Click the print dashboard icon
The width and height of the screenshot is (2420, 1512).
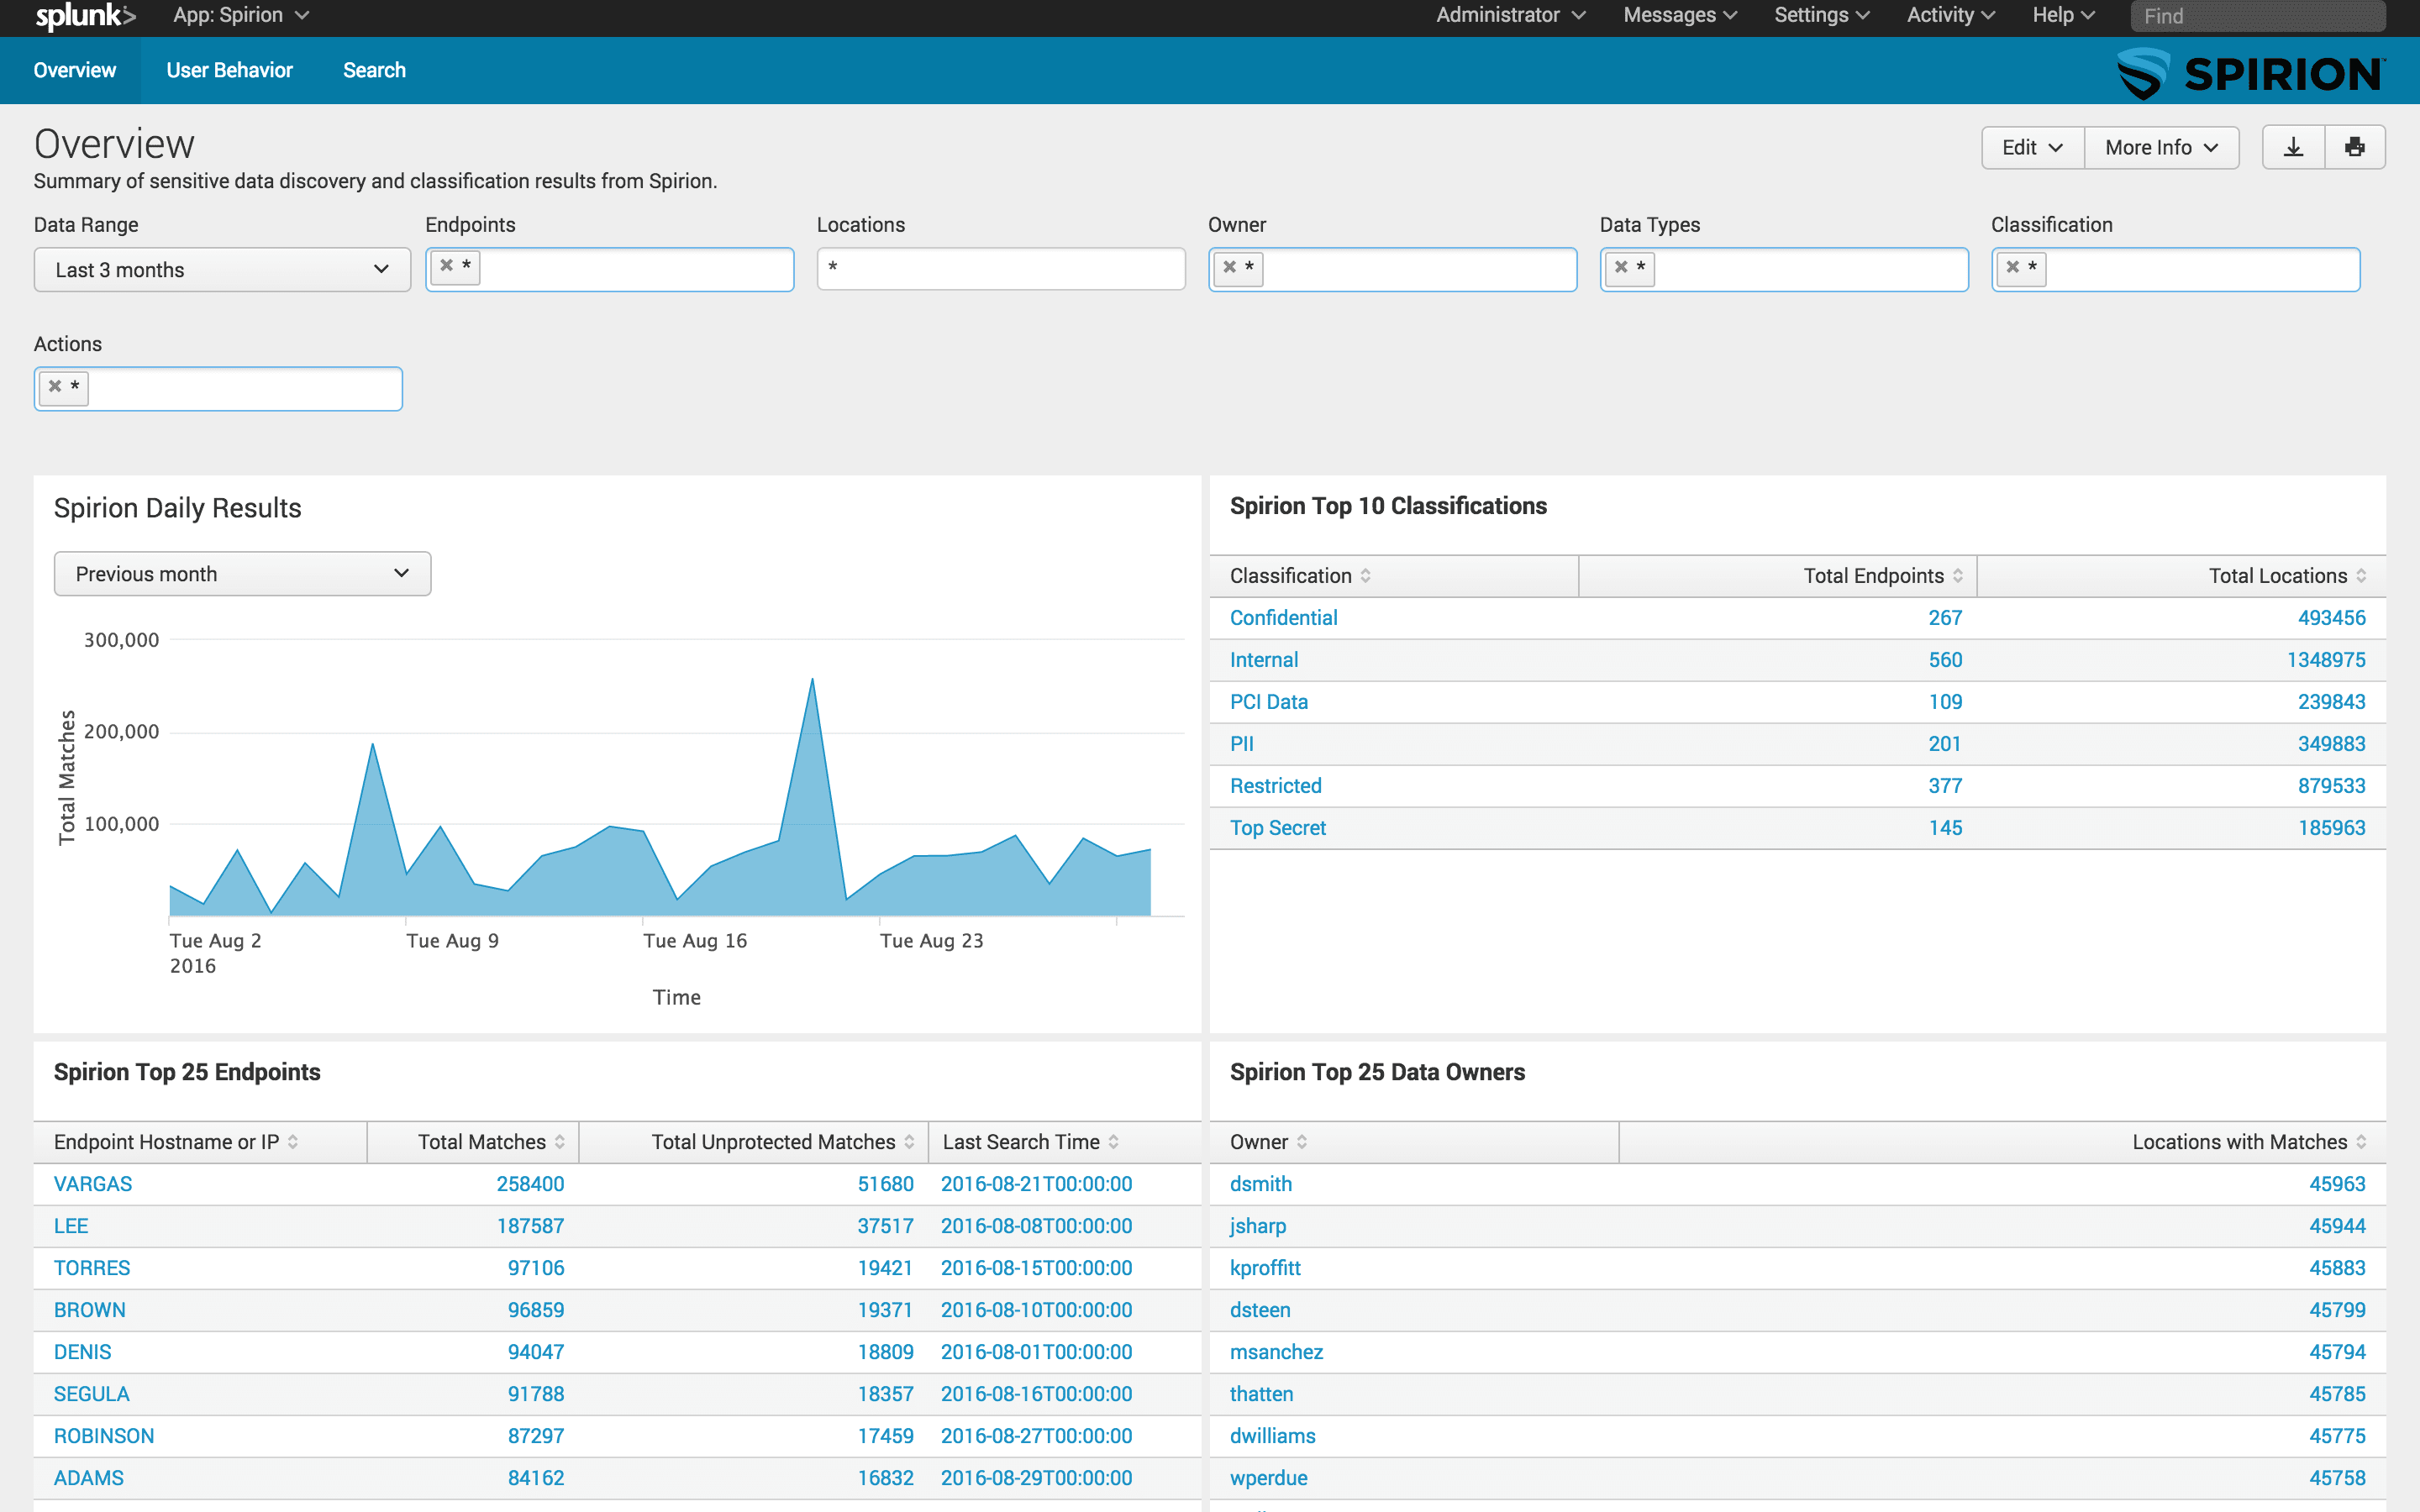[x=2354, y=148]
